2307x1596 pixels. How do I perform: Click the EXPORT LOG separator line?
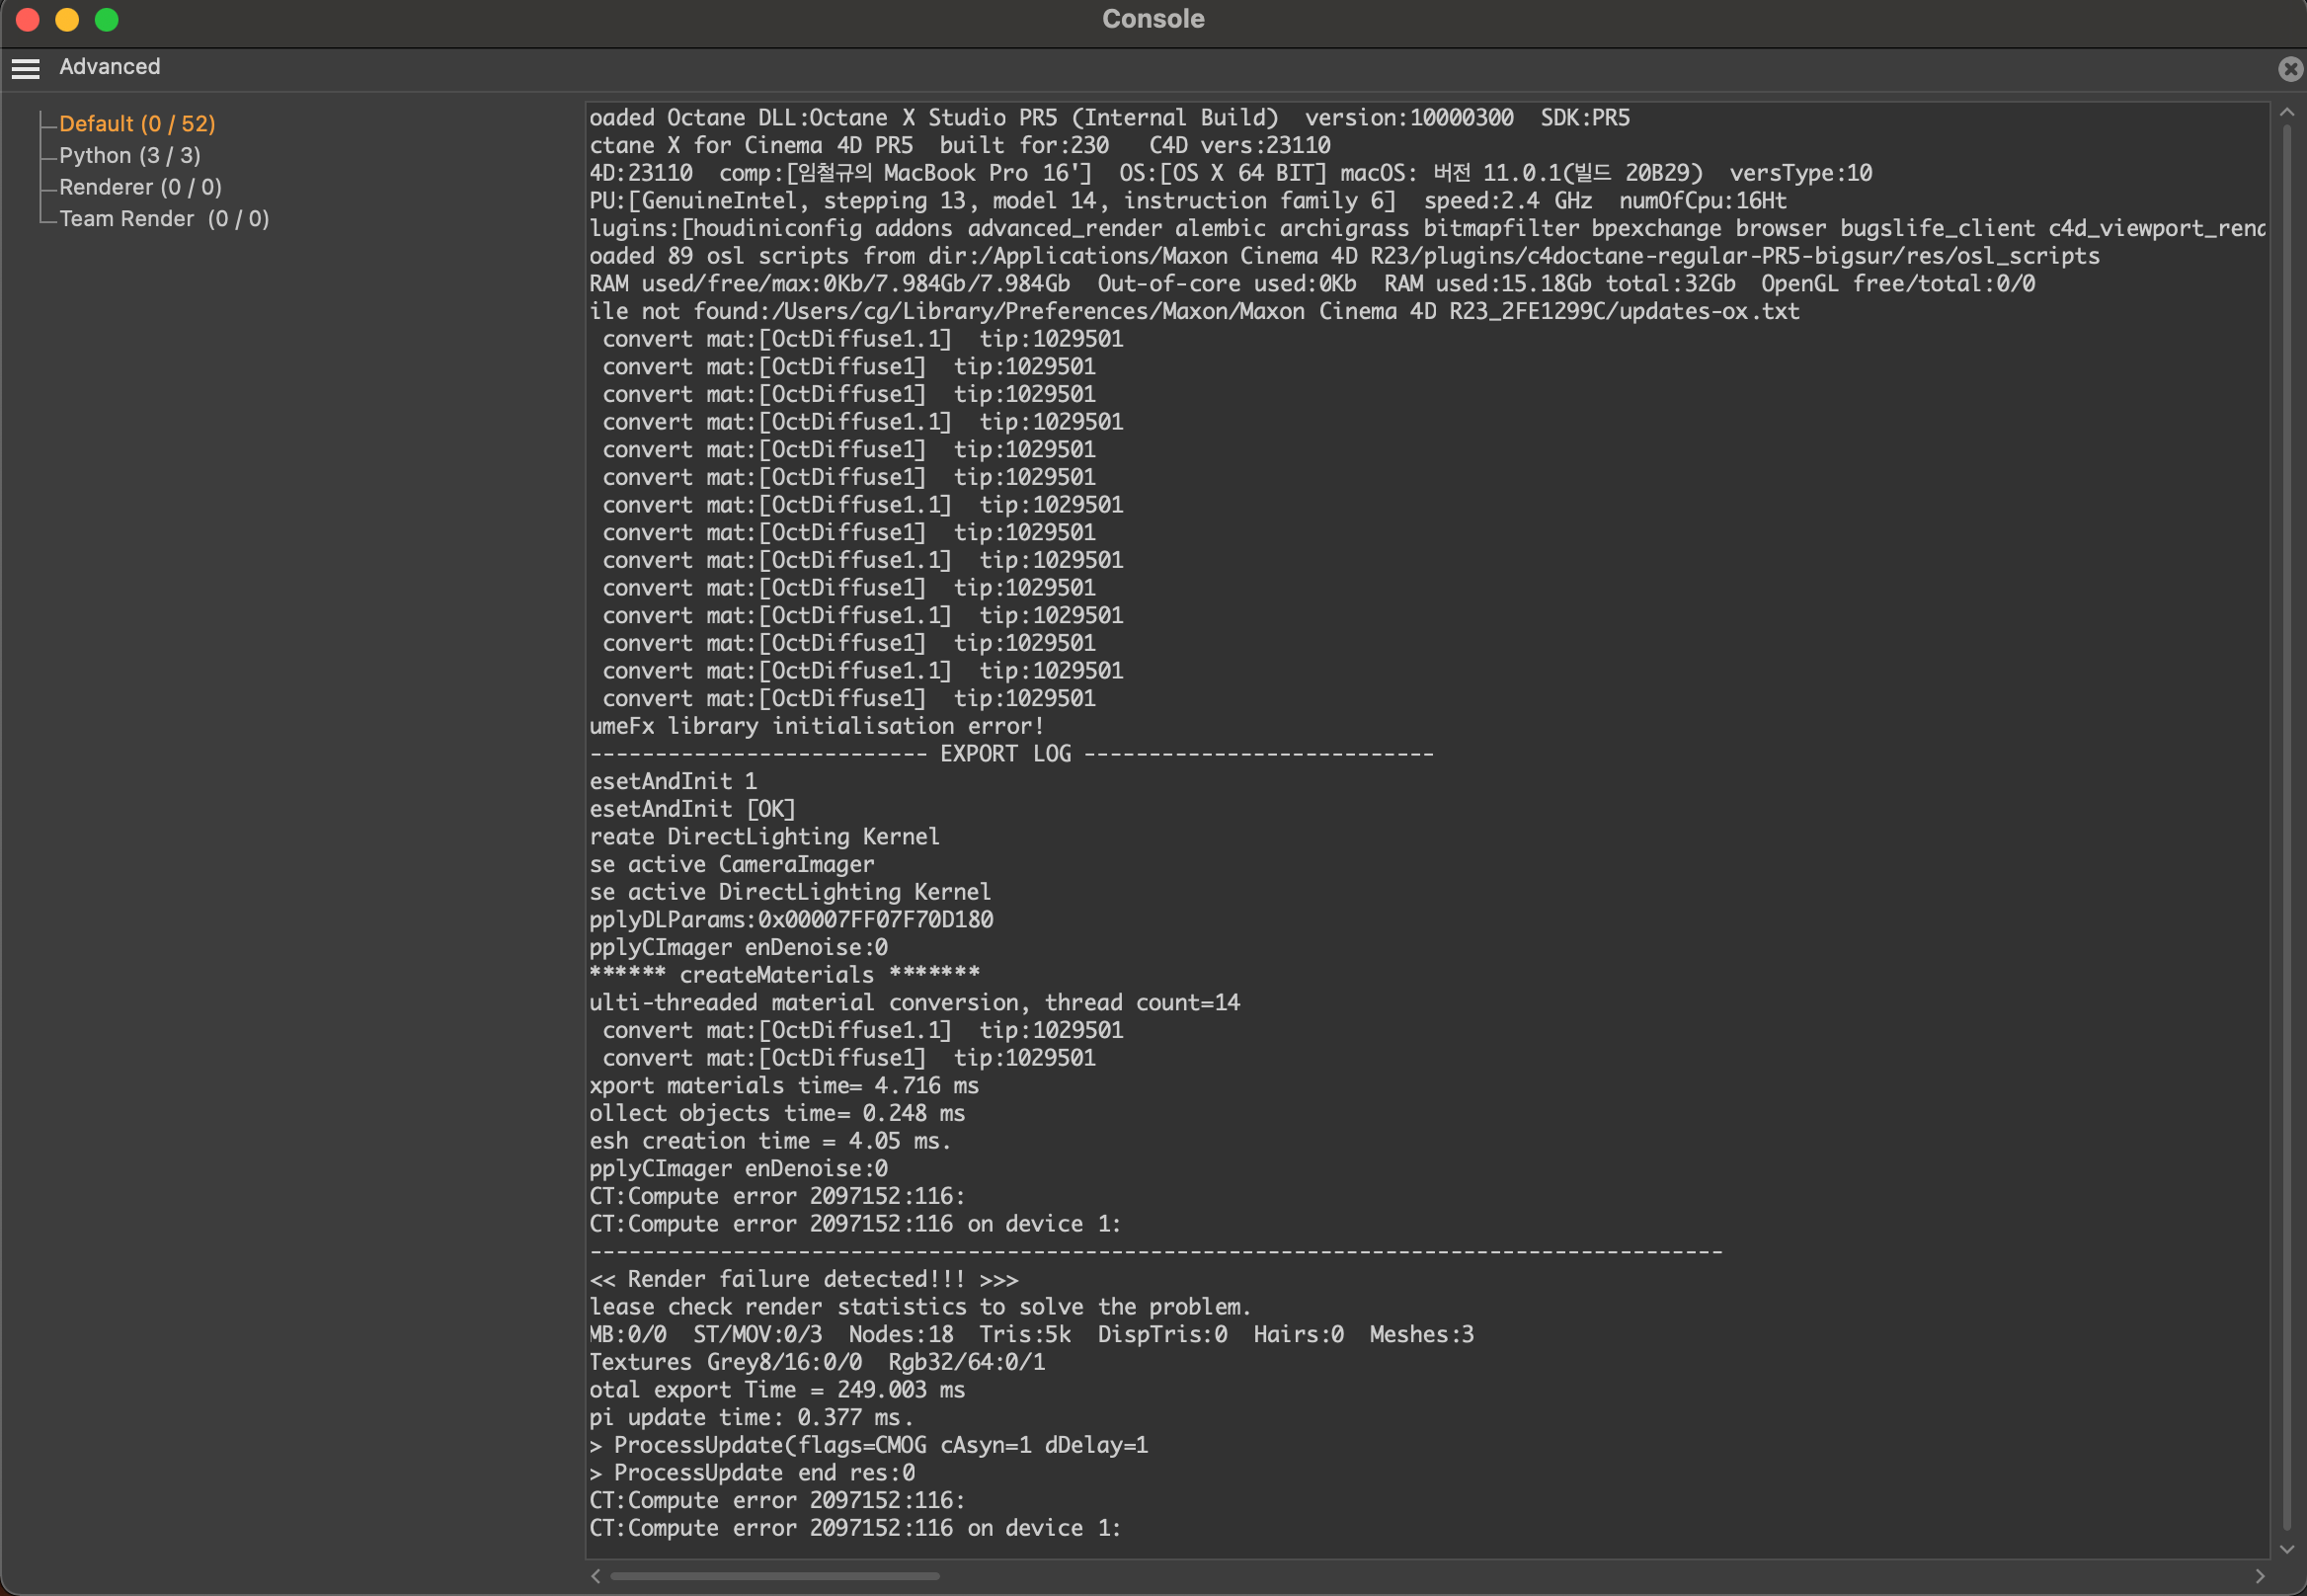point(1011,754)
